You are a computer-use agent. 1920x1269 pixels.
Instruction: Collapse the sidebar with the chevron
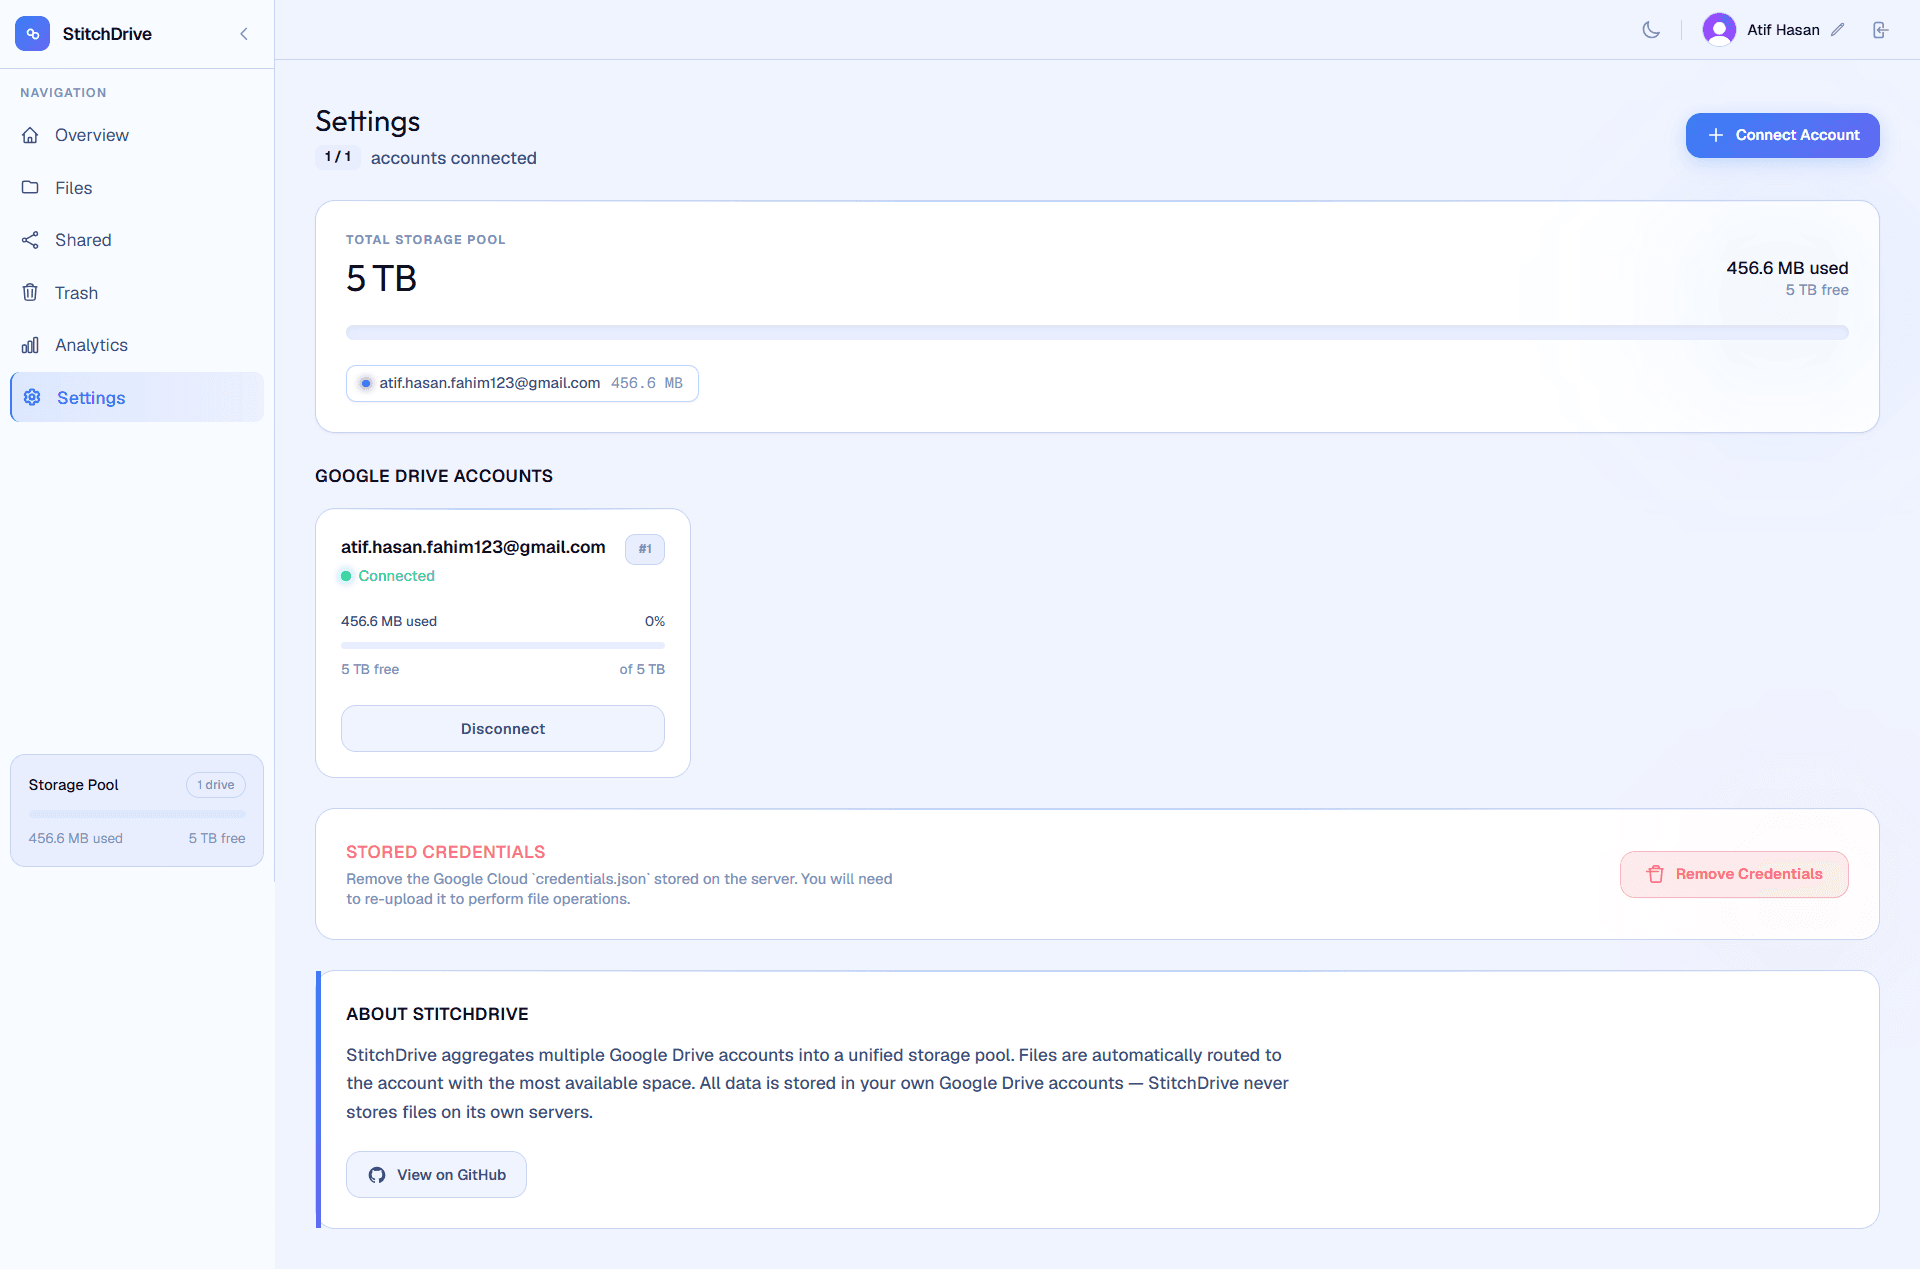click(244, 34)
